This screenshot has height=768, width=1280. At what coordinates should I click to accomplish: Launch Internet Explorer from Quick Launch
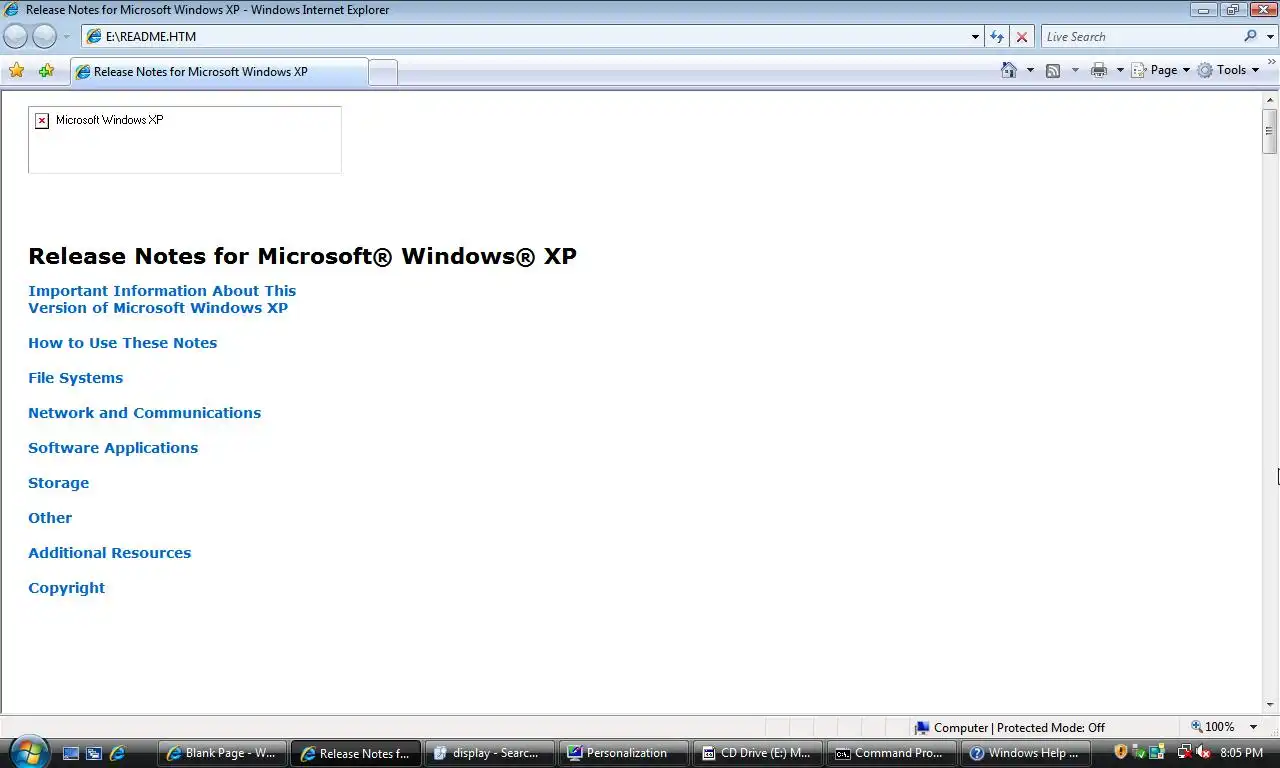click(x=117, y=753)
